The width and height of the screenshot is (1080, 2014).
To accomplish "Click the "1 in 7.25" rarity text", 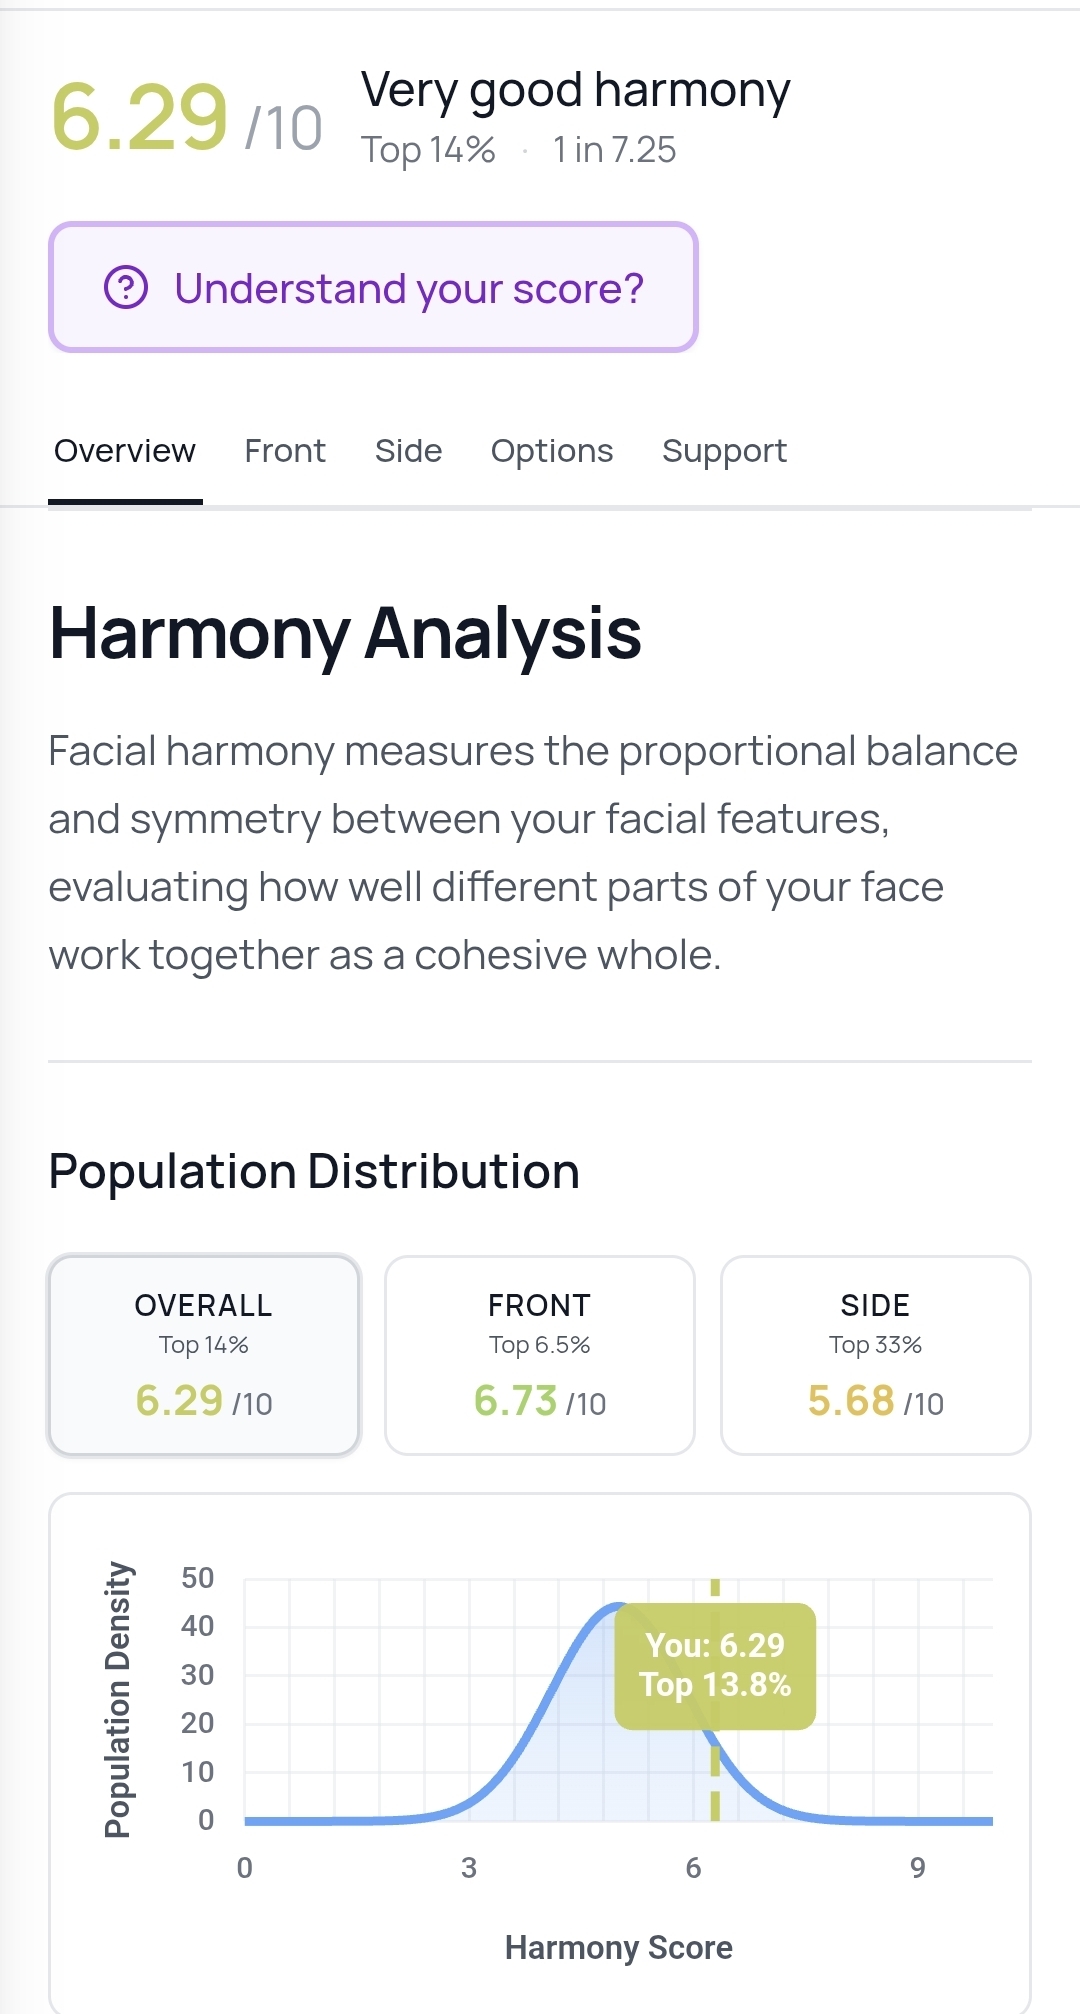I will tap(614, 150).
